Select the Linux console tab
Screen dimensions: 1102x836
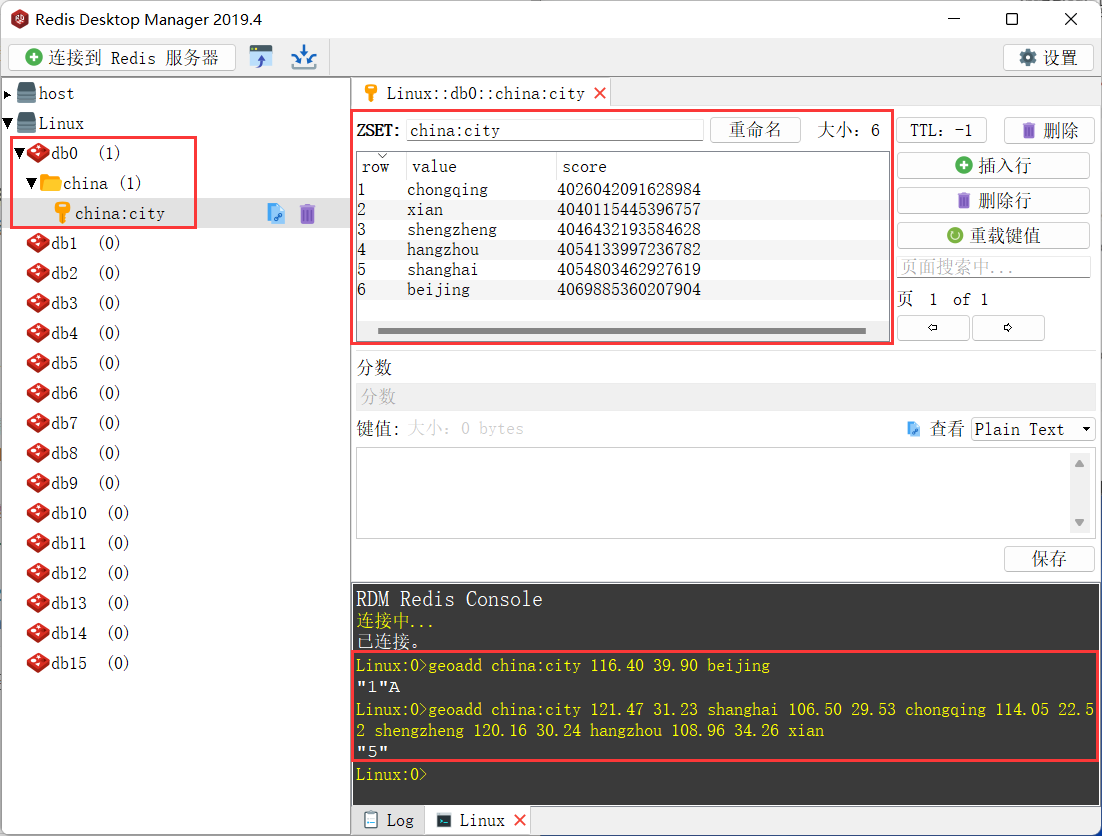click(471, 820)
